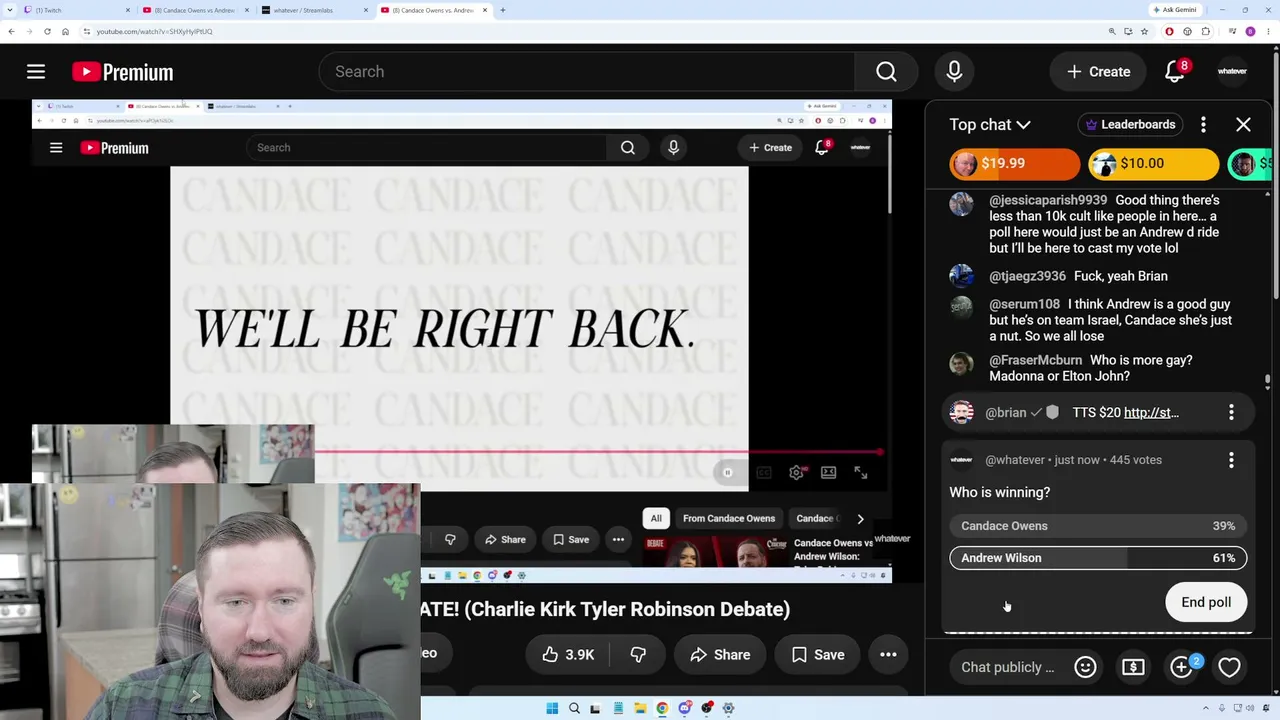Switch to Chrome in the taskbar
The image size is (1280, 720).
(662, 708)
